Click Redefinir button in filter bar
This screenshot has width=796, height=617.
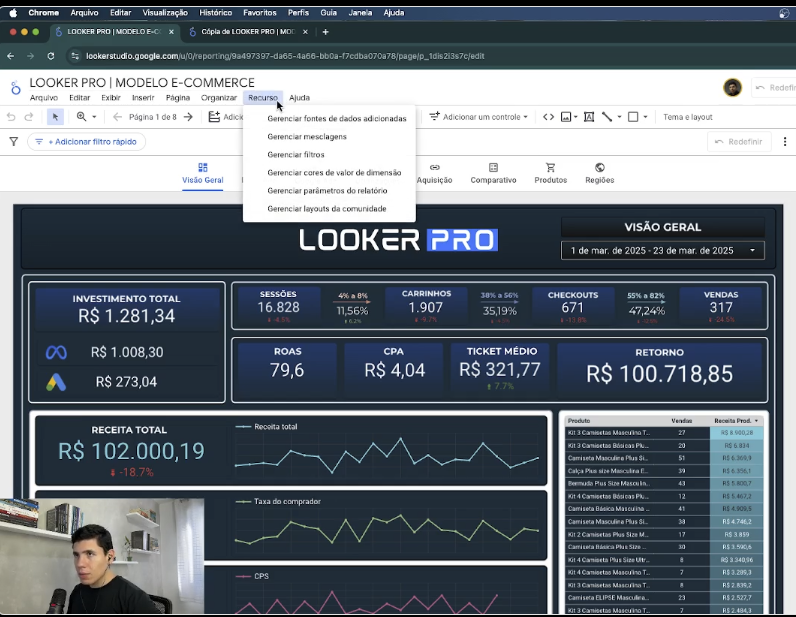[x=739, y=142]
